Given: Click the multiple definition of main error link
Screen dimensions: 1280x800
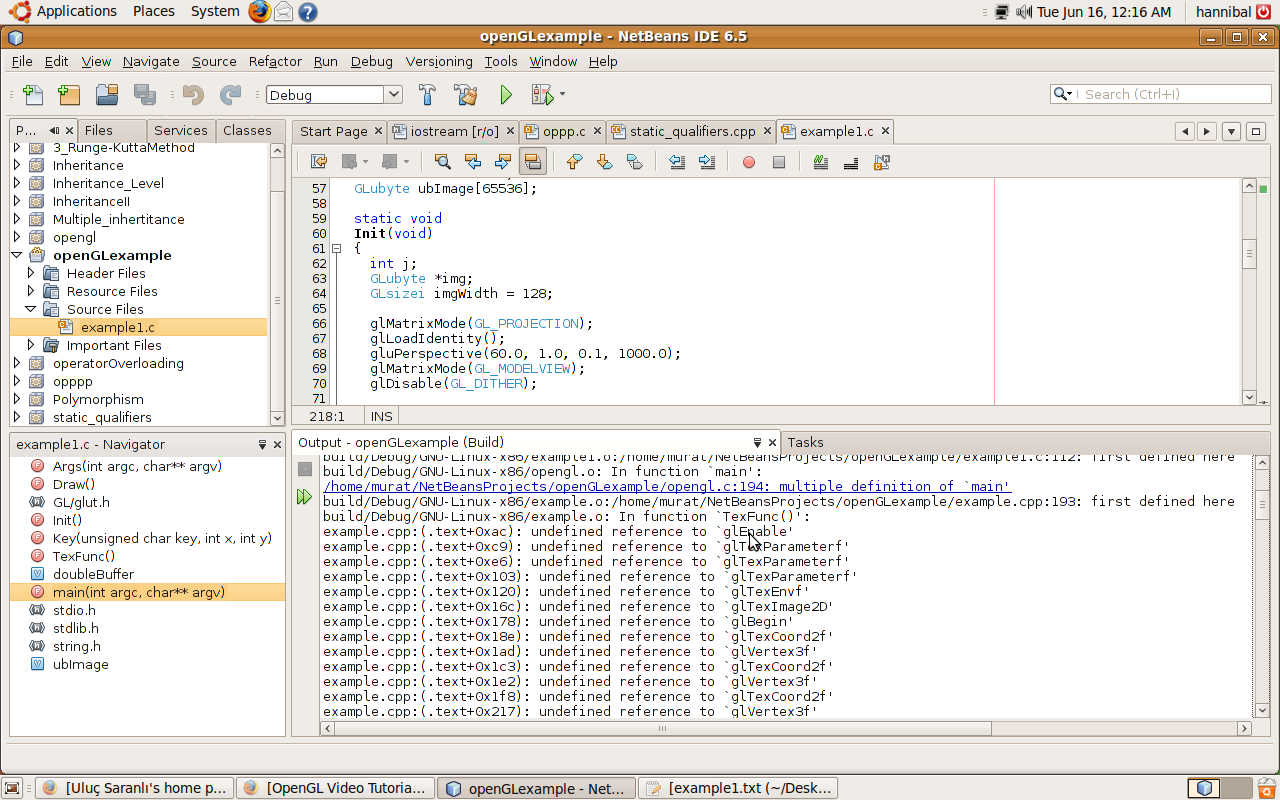Looking at the screenshot, I should [667, 487].
